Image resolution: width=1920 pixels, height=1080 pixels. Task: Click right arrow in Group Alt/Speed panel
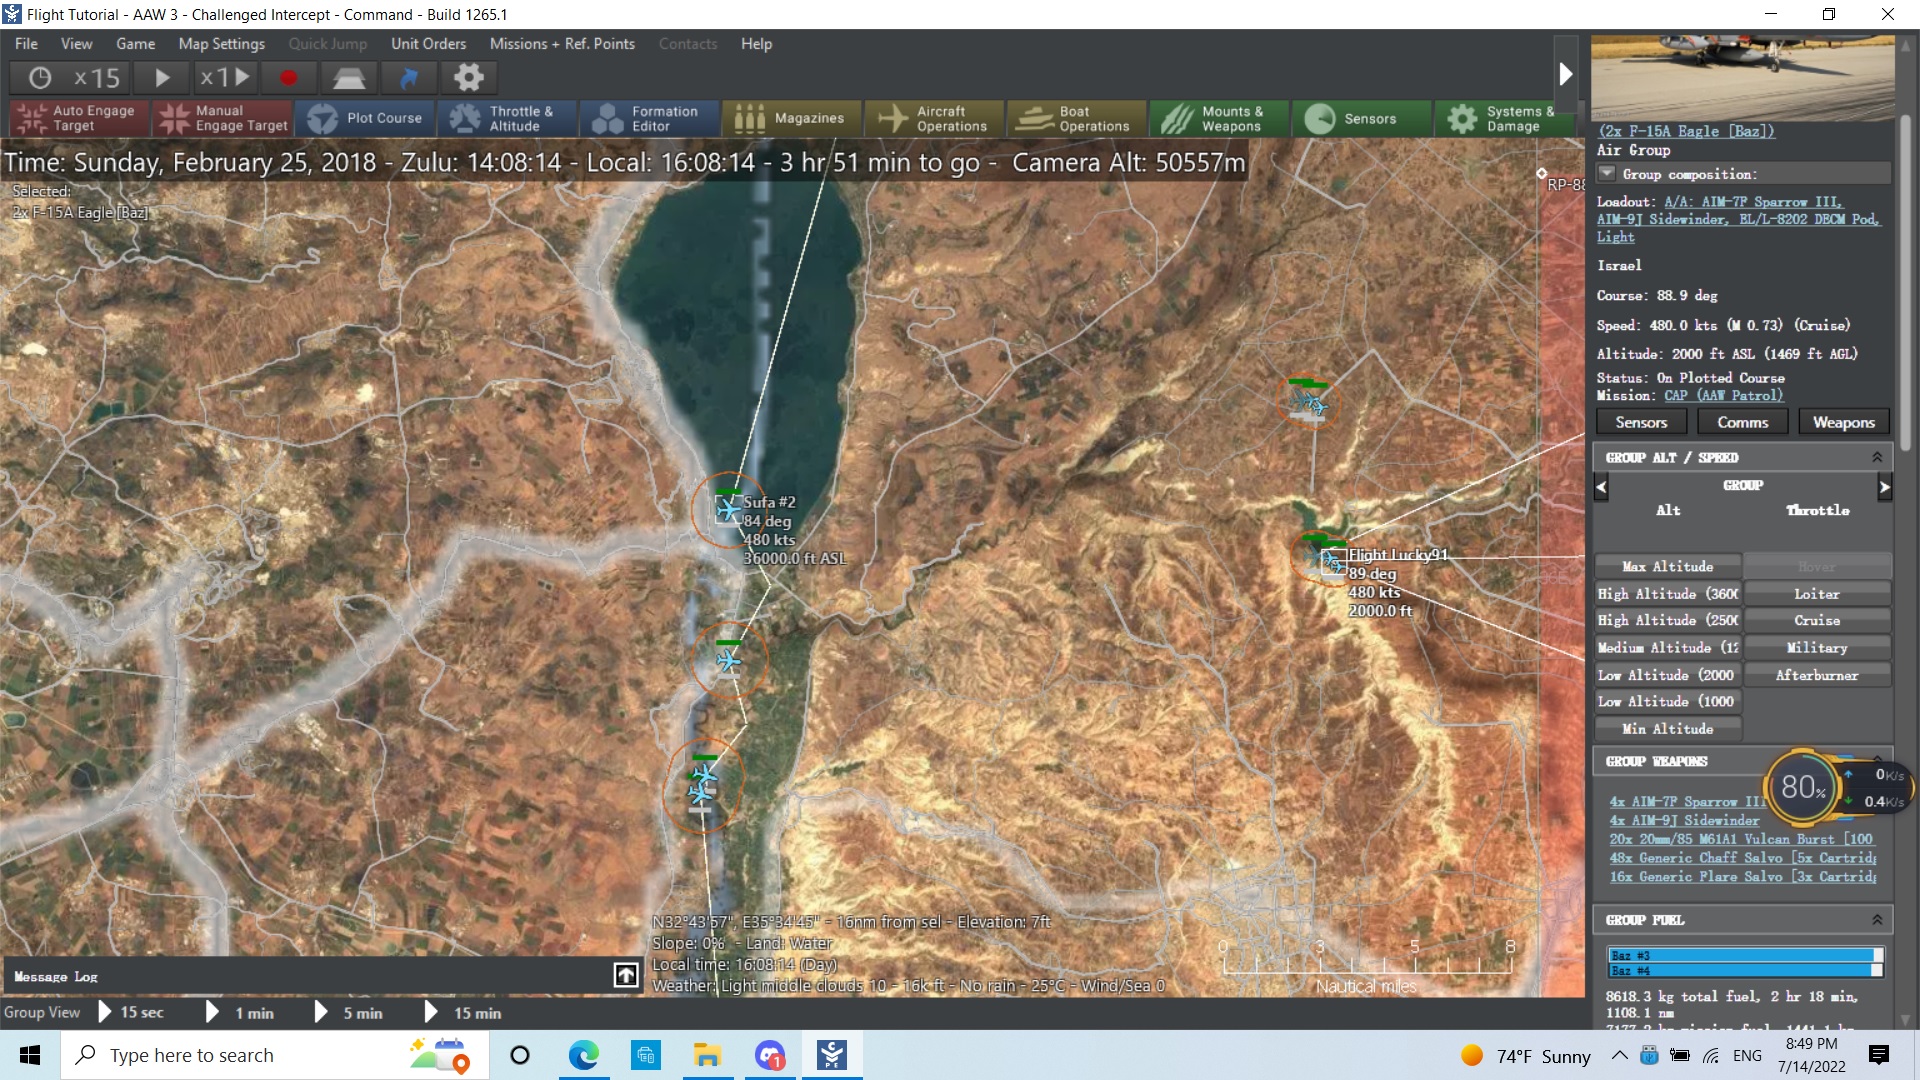coord(1885,488)
